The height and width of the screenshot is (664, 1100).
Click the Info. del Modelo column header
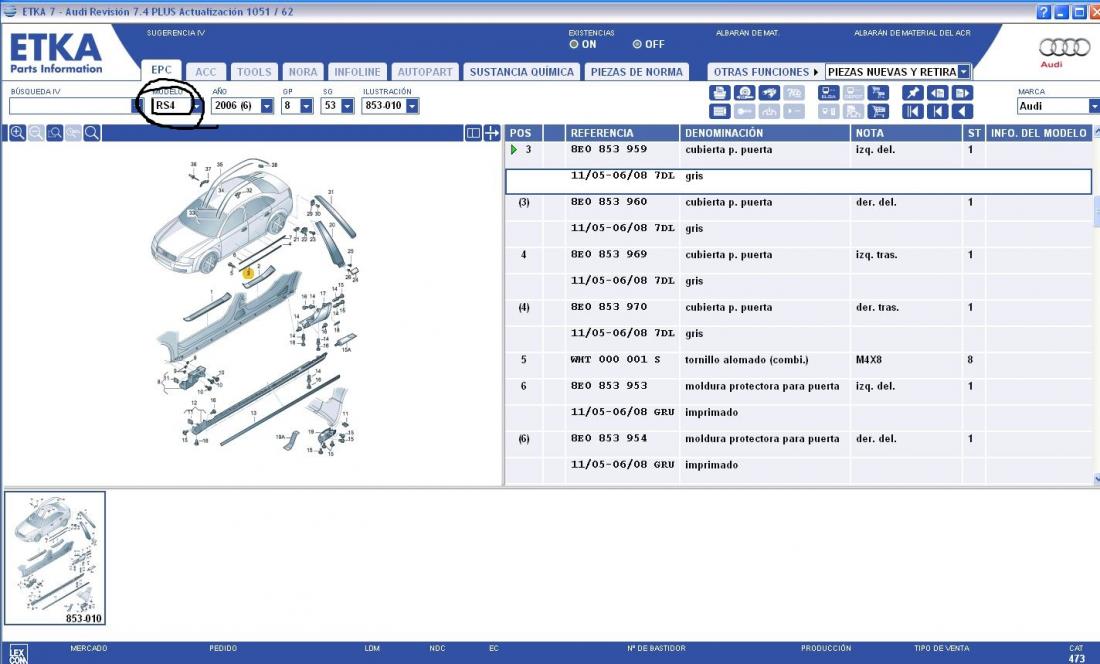pyautogui.click(x=1039, y=133)
